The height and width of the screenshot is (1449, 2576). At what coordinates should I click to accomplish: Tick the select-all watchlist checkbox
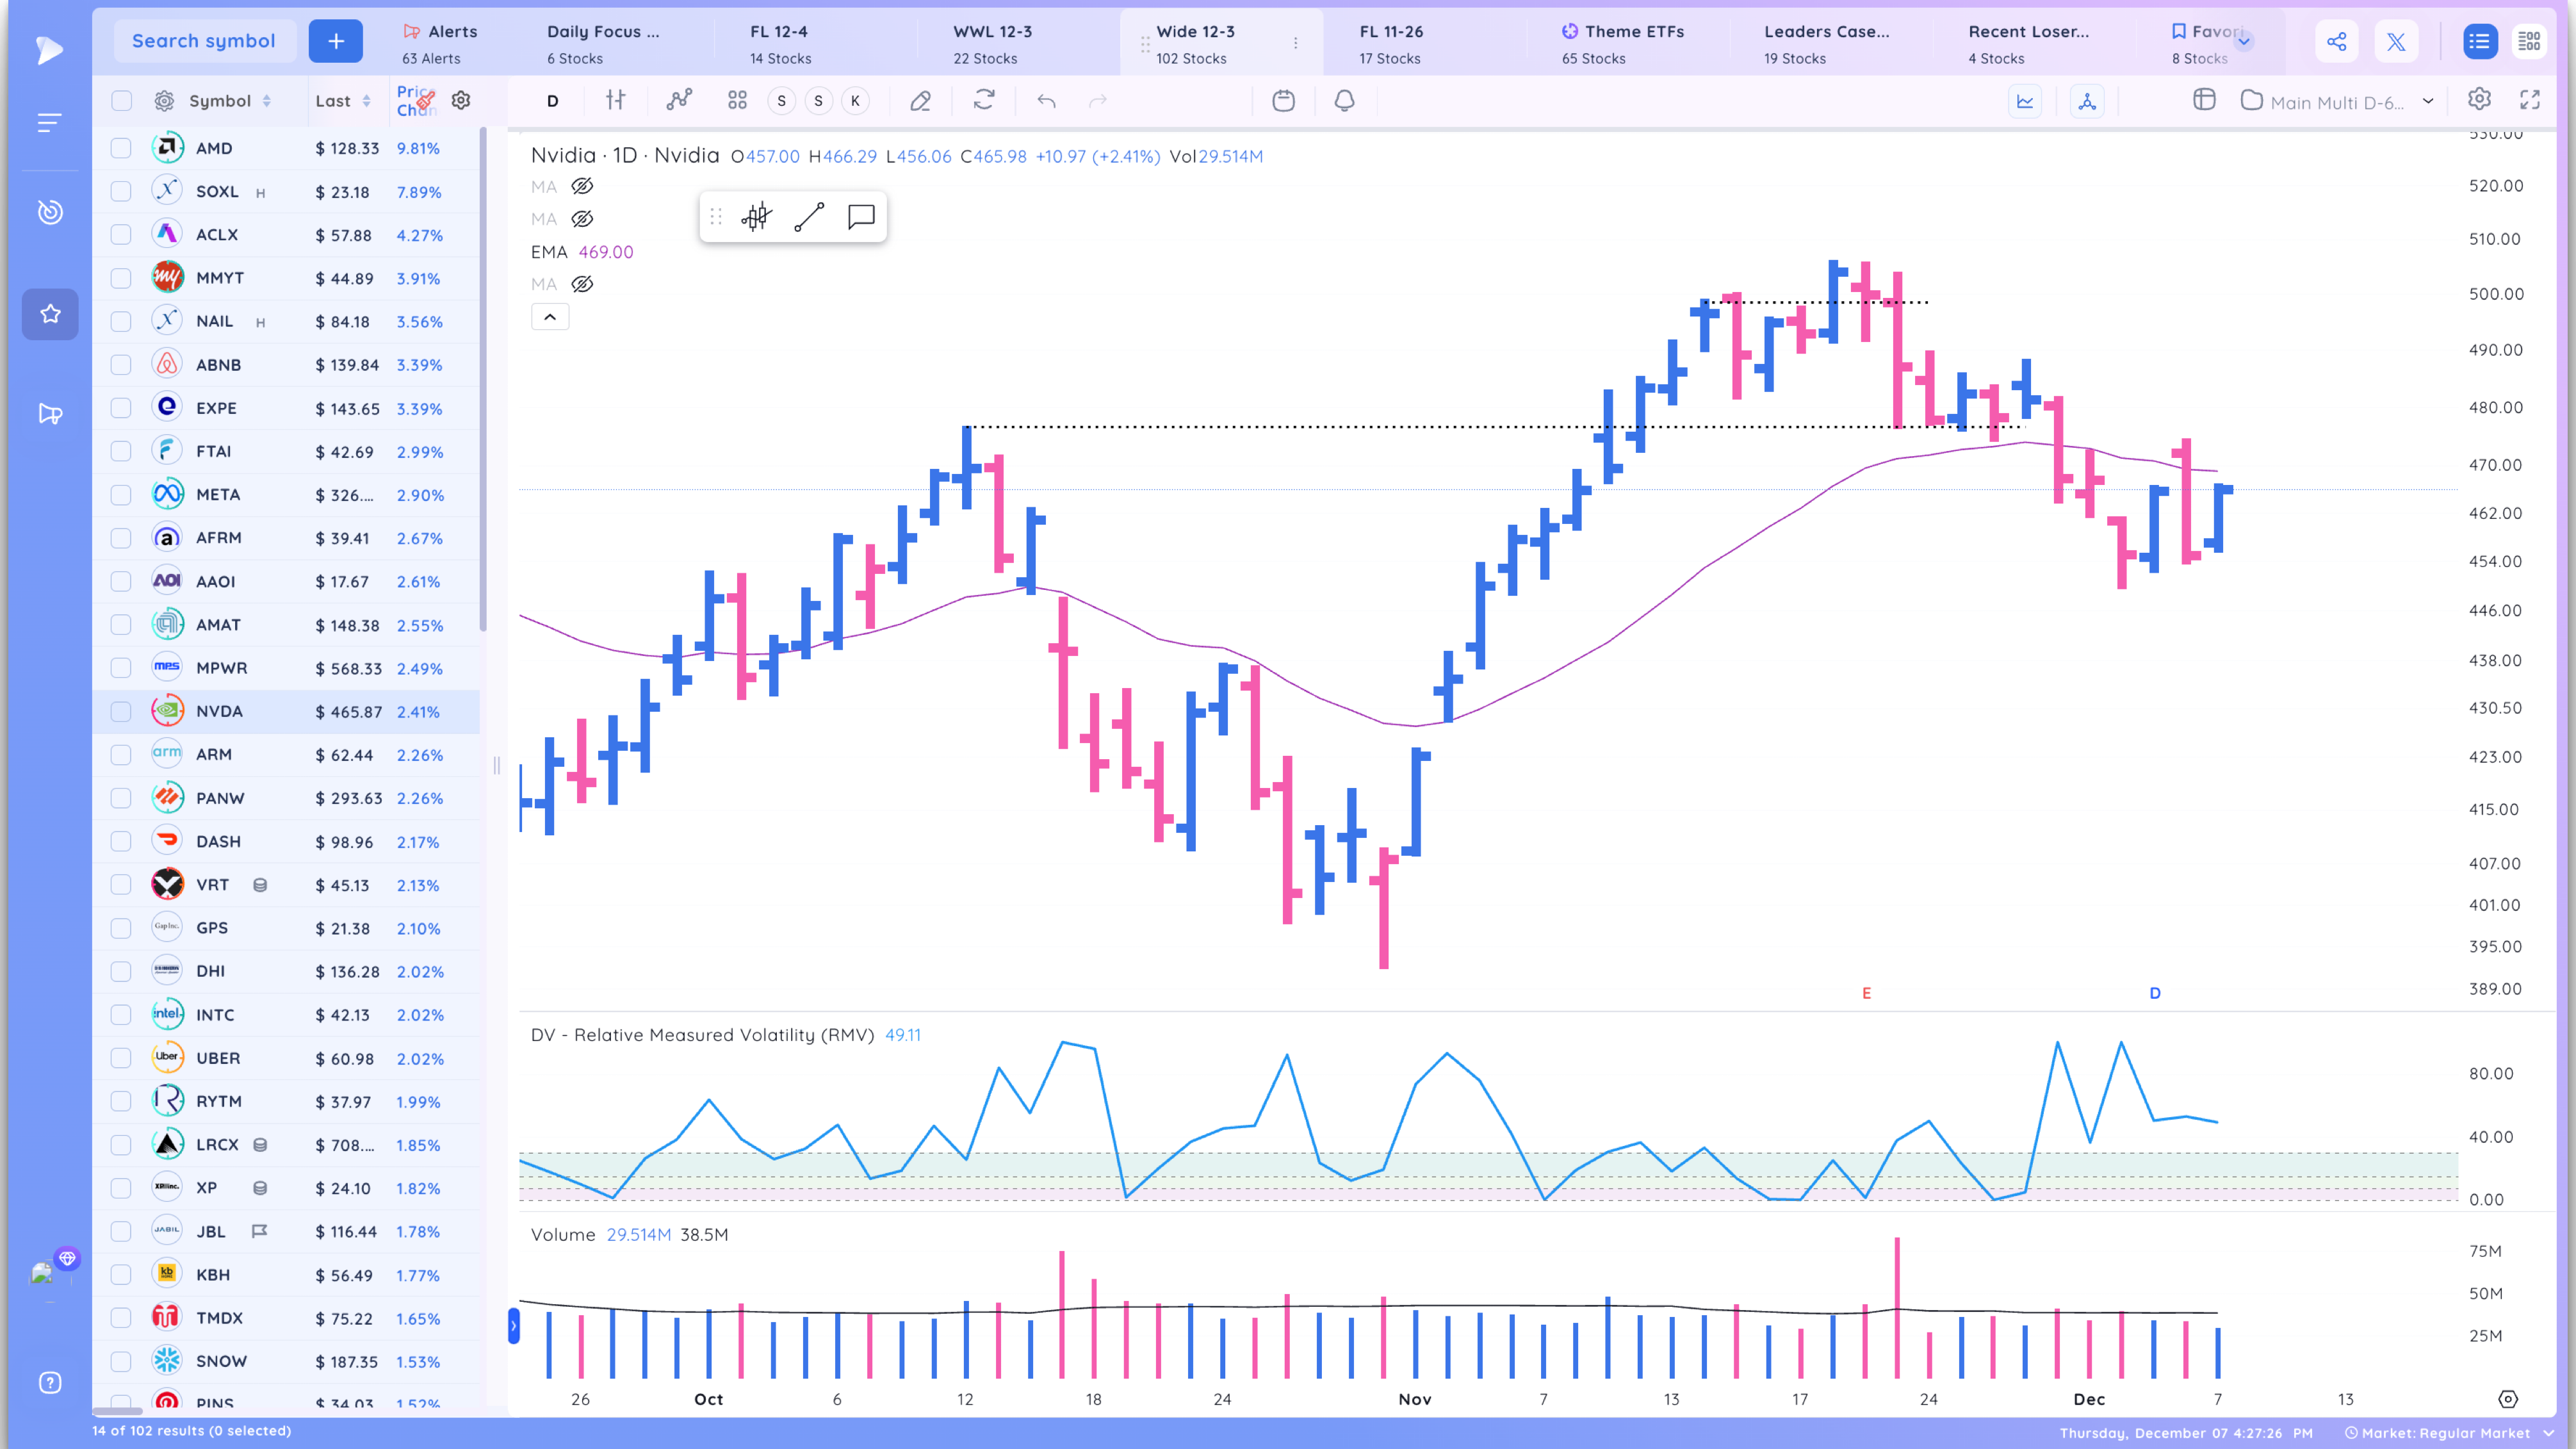pos(121,101)
